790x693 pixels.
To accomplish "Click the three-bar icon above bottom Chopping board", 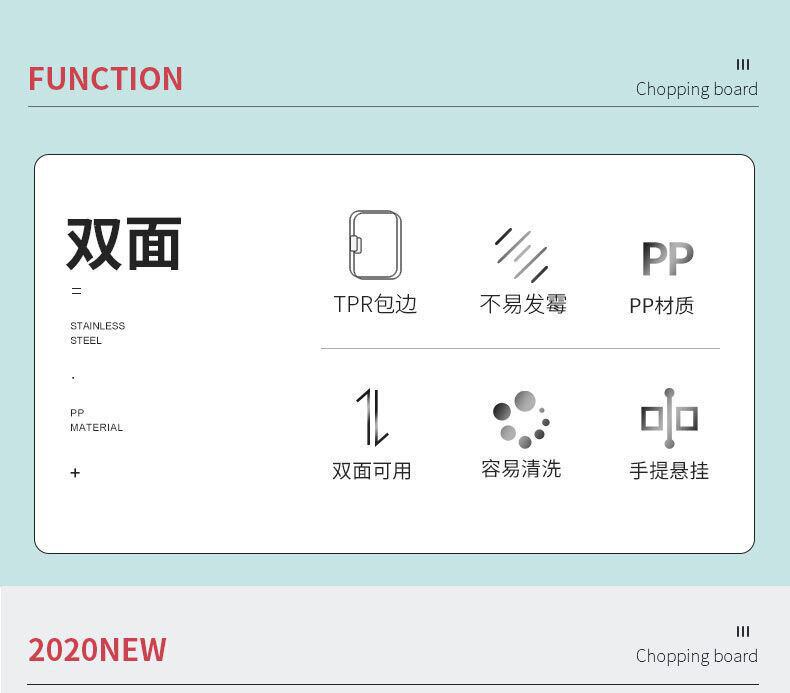I will (x=743, y=631).
